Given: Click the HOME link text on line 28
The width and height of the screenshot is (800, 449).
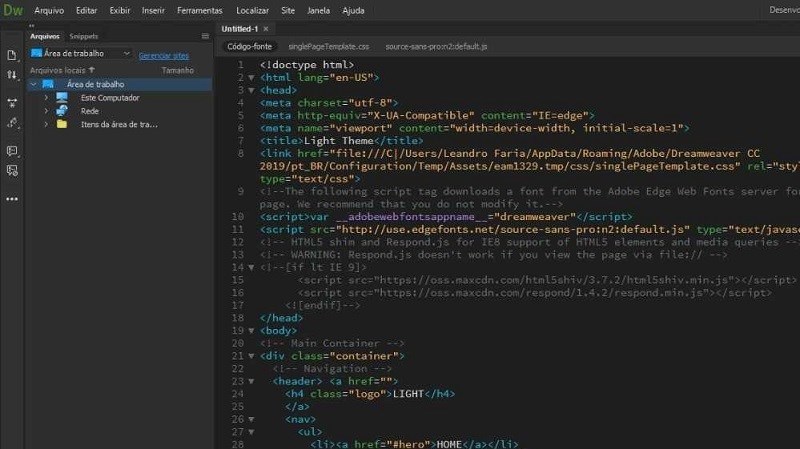Looking at the screenshot, I should click(x=449, y=444).
